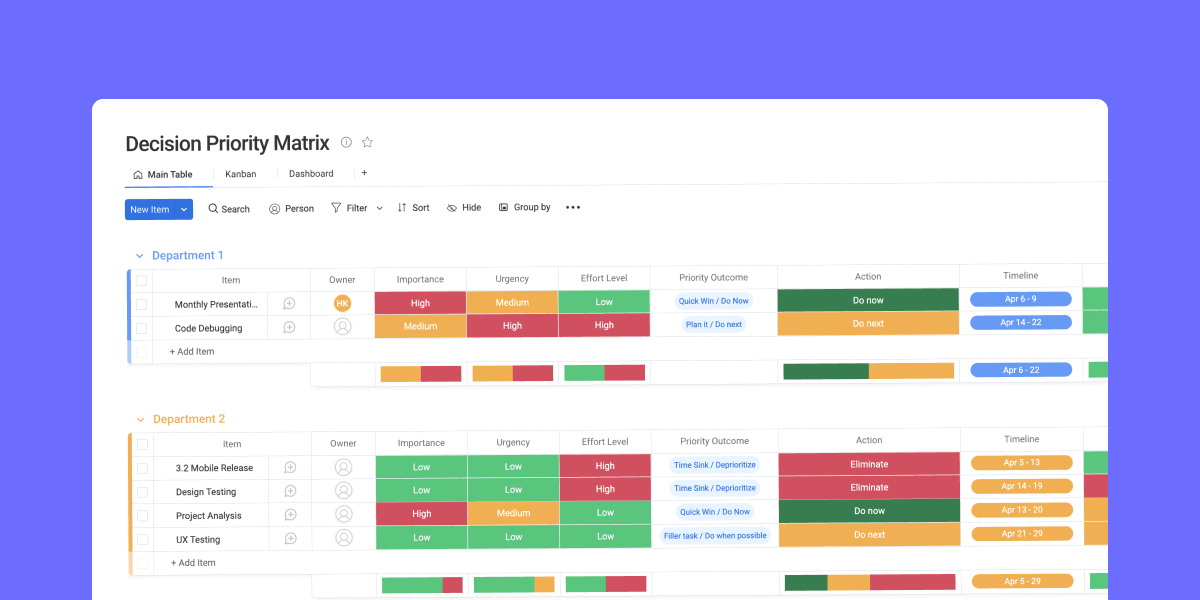1200x600 pixels.
Task: Open the three-dot more options menu
Action: 573,208
